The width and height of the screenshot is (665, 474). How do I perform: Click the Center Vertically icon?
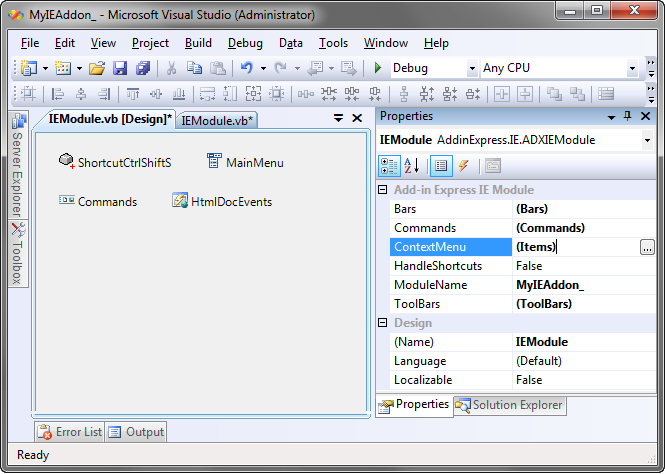[525, 94]
